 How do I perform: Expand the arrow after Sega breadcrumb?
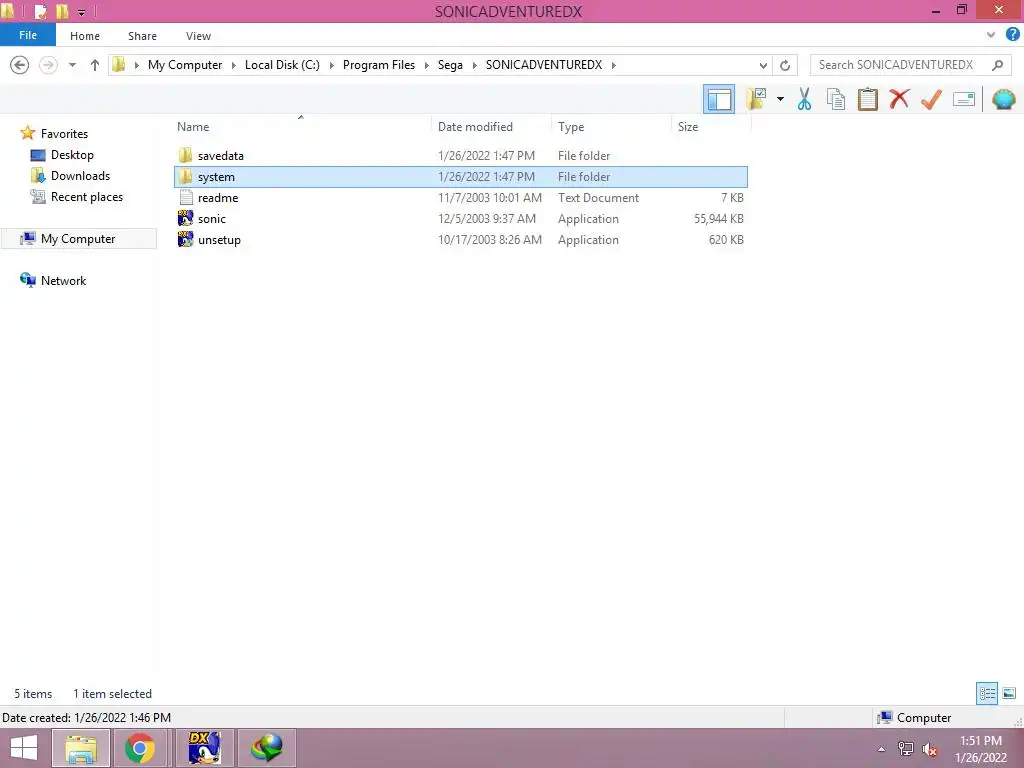point(475,65)
